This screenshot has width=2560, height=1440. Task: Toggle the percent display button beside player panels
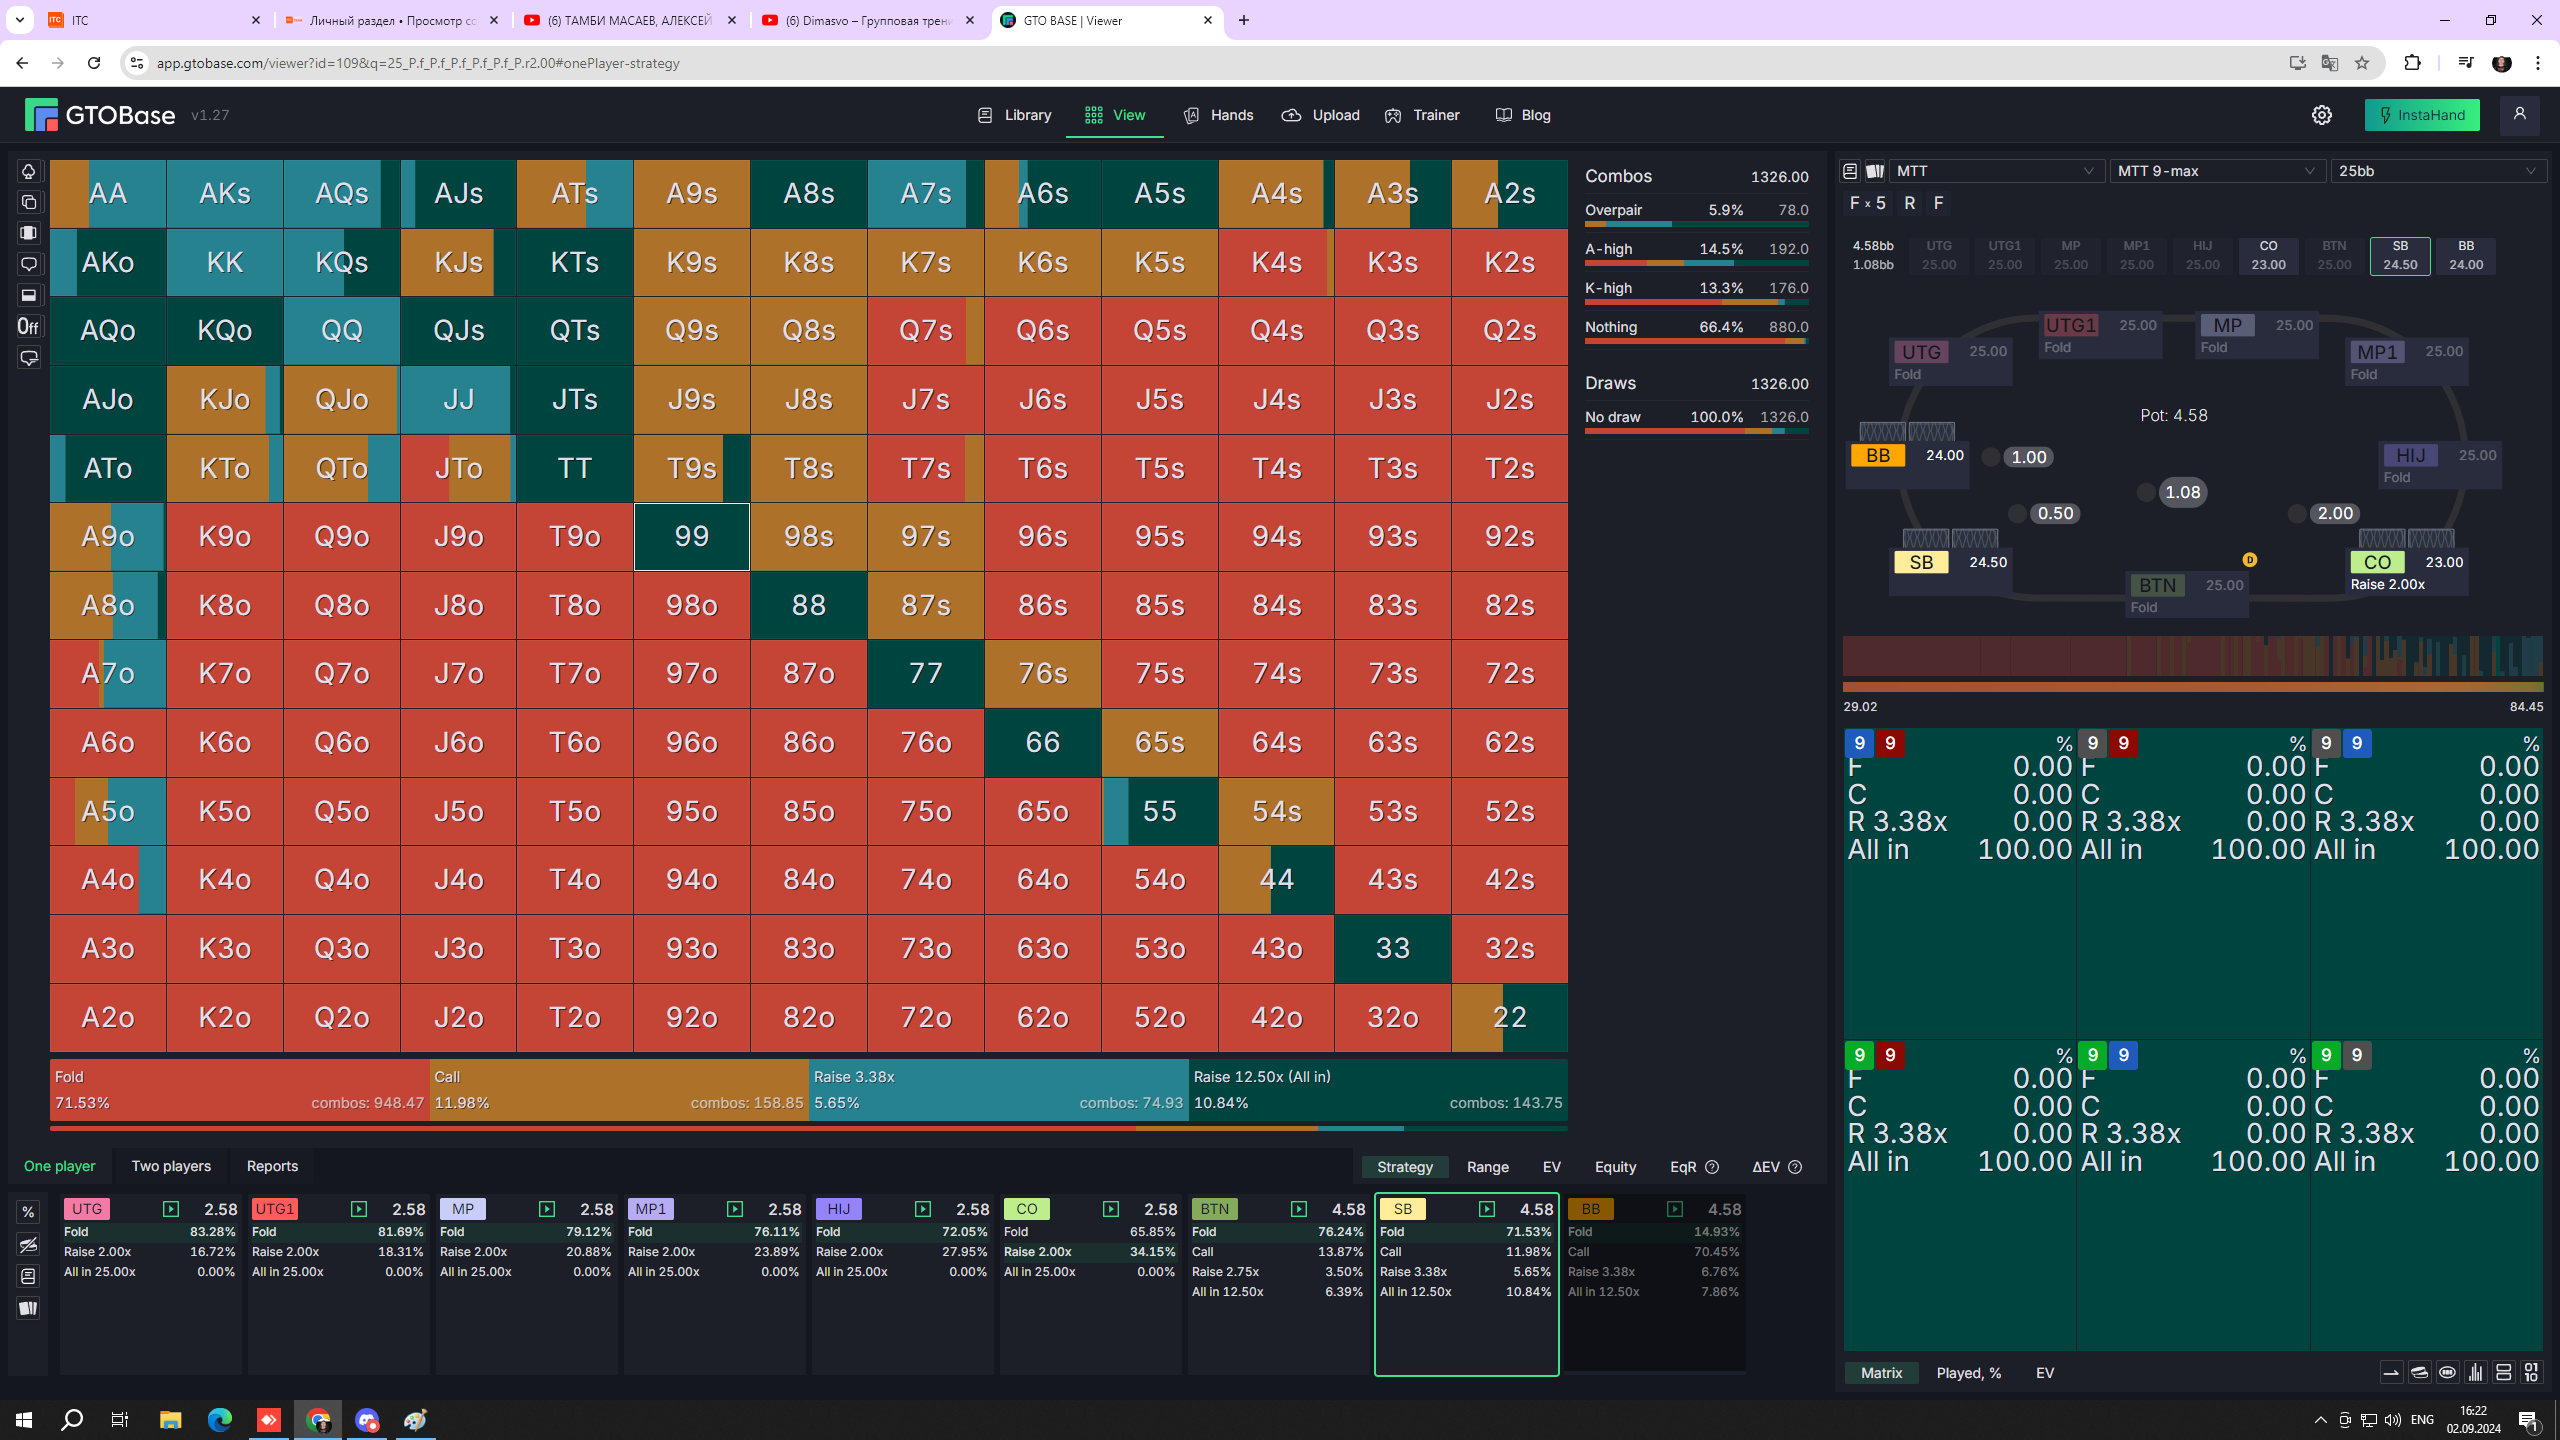pos(28,1212)
